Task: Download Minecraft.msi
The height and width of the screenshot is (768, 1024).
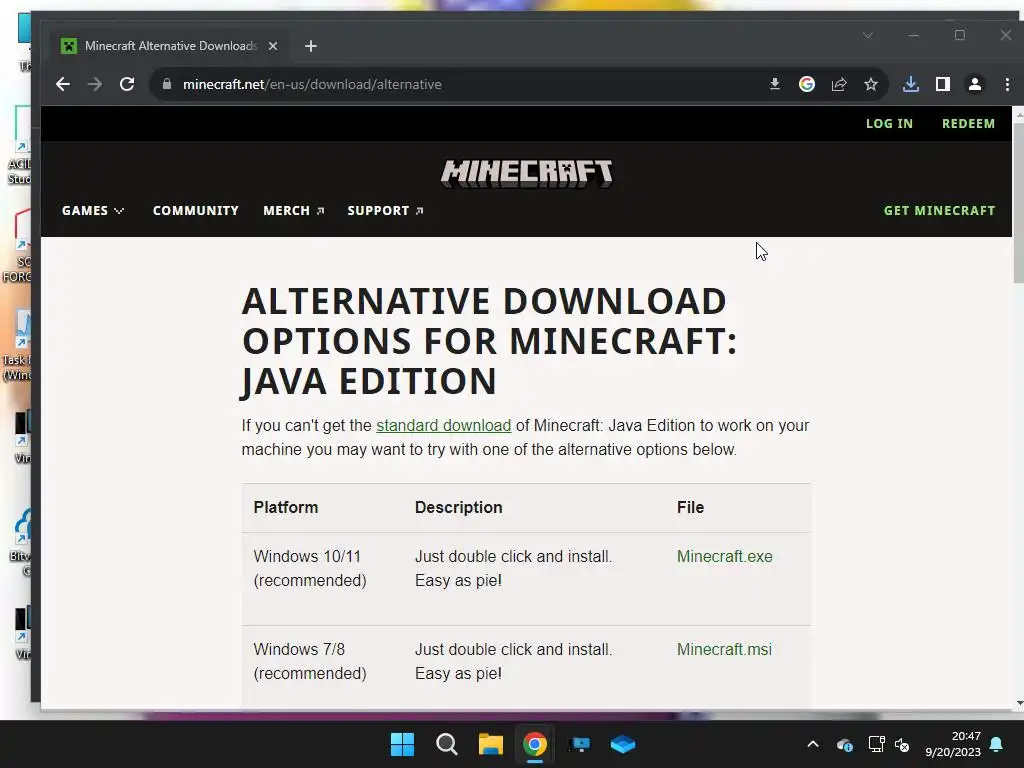Action: pos(724,649)
